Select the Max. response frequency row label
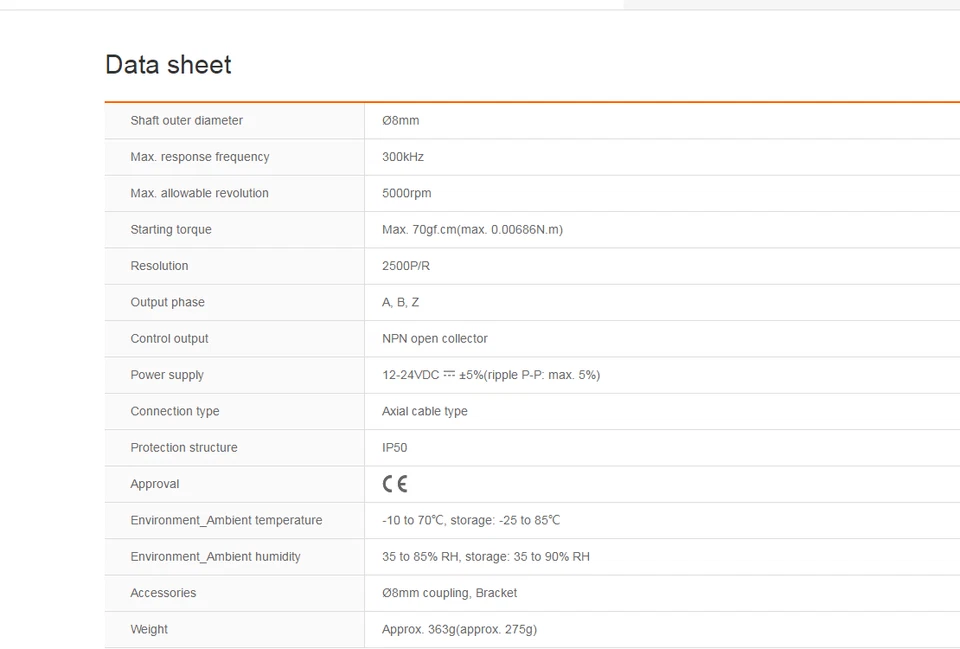Viewport: 960px width, 649px height. point(199,157)
